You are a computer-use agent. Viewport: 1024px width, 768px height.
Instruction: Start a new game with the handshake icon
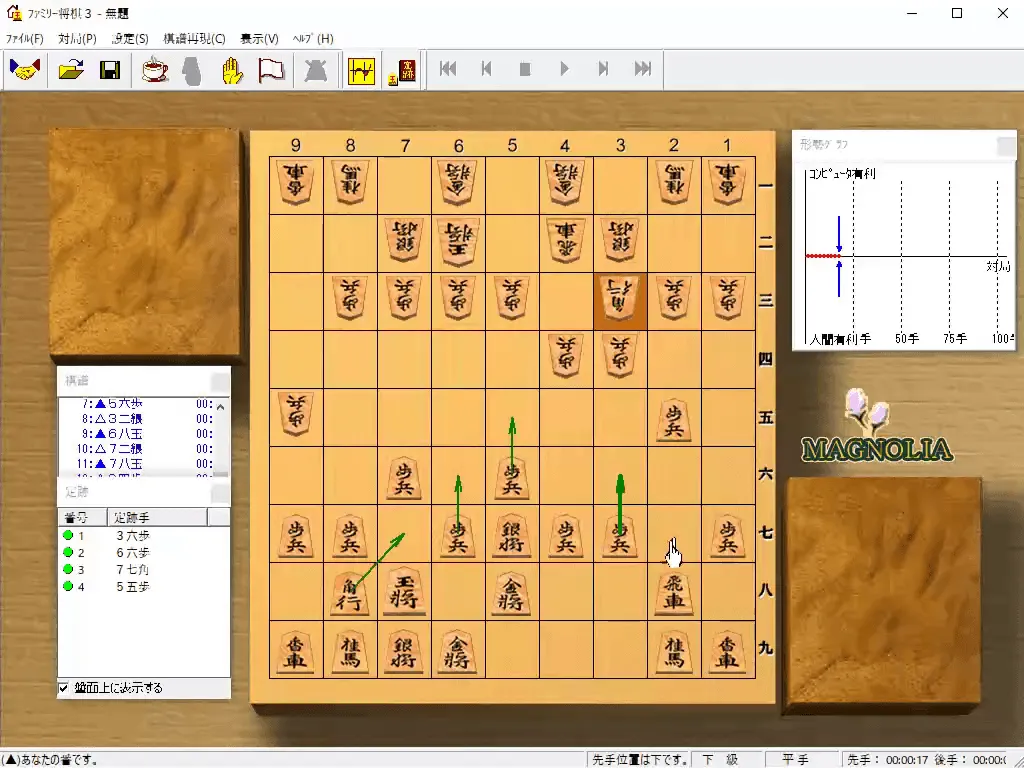tap(24, 69)
